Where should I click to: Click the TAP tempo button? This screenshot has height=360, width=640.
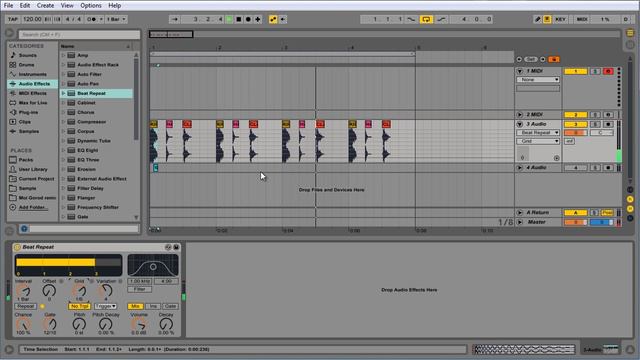(x=13, y=19)
